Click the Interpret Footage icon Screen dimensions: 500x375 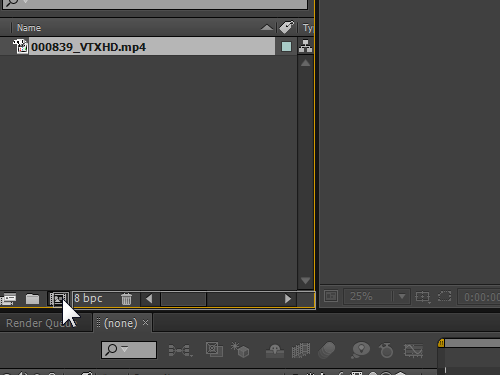pos(8,299)
